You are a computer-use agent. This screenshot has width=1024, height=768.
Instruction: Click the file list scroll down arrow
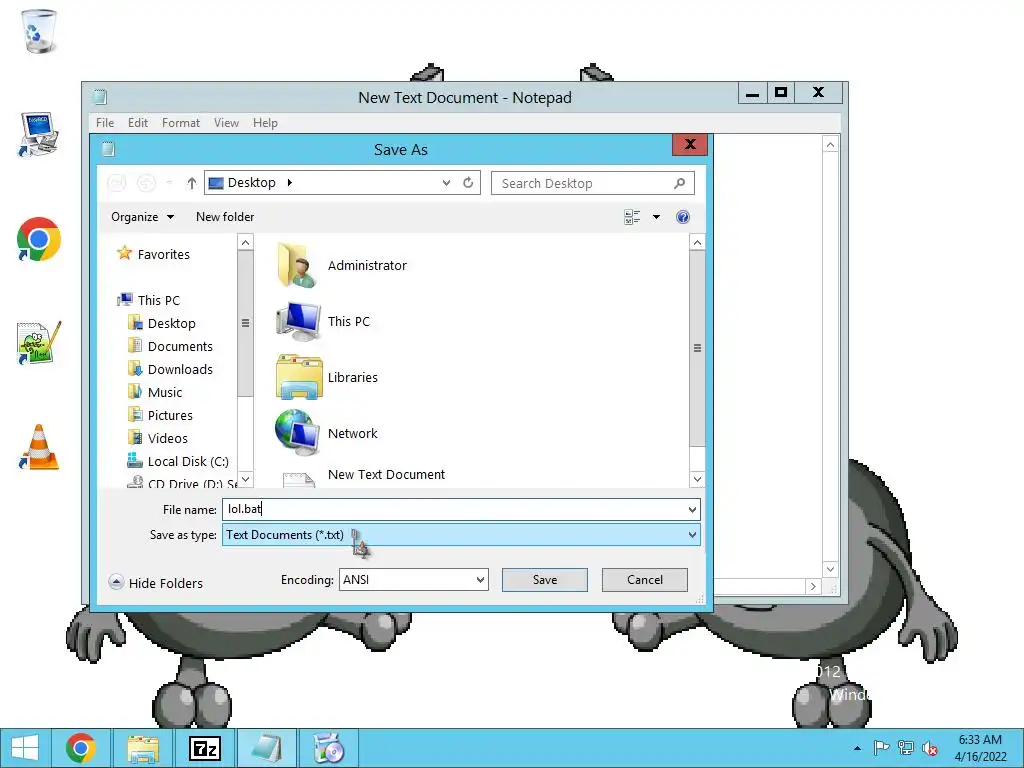point(697,479)
